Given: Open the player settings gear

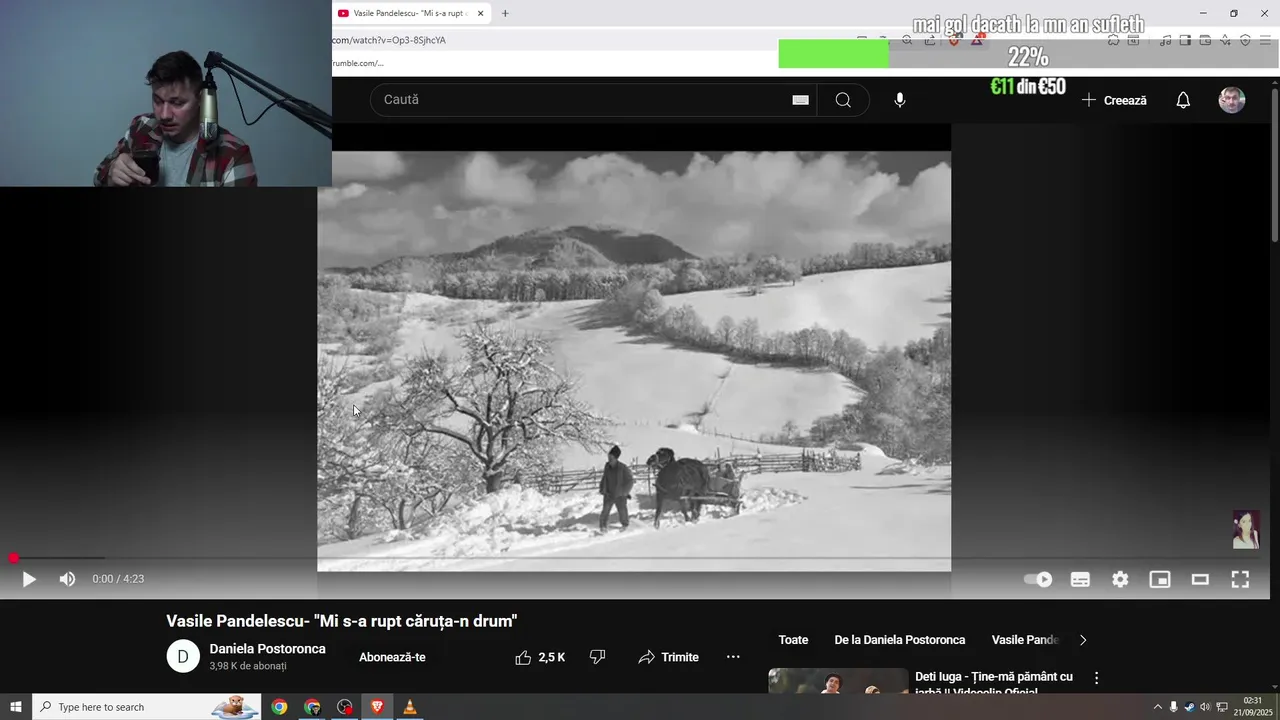Looking at the screenshot, I should [1120, 579].
